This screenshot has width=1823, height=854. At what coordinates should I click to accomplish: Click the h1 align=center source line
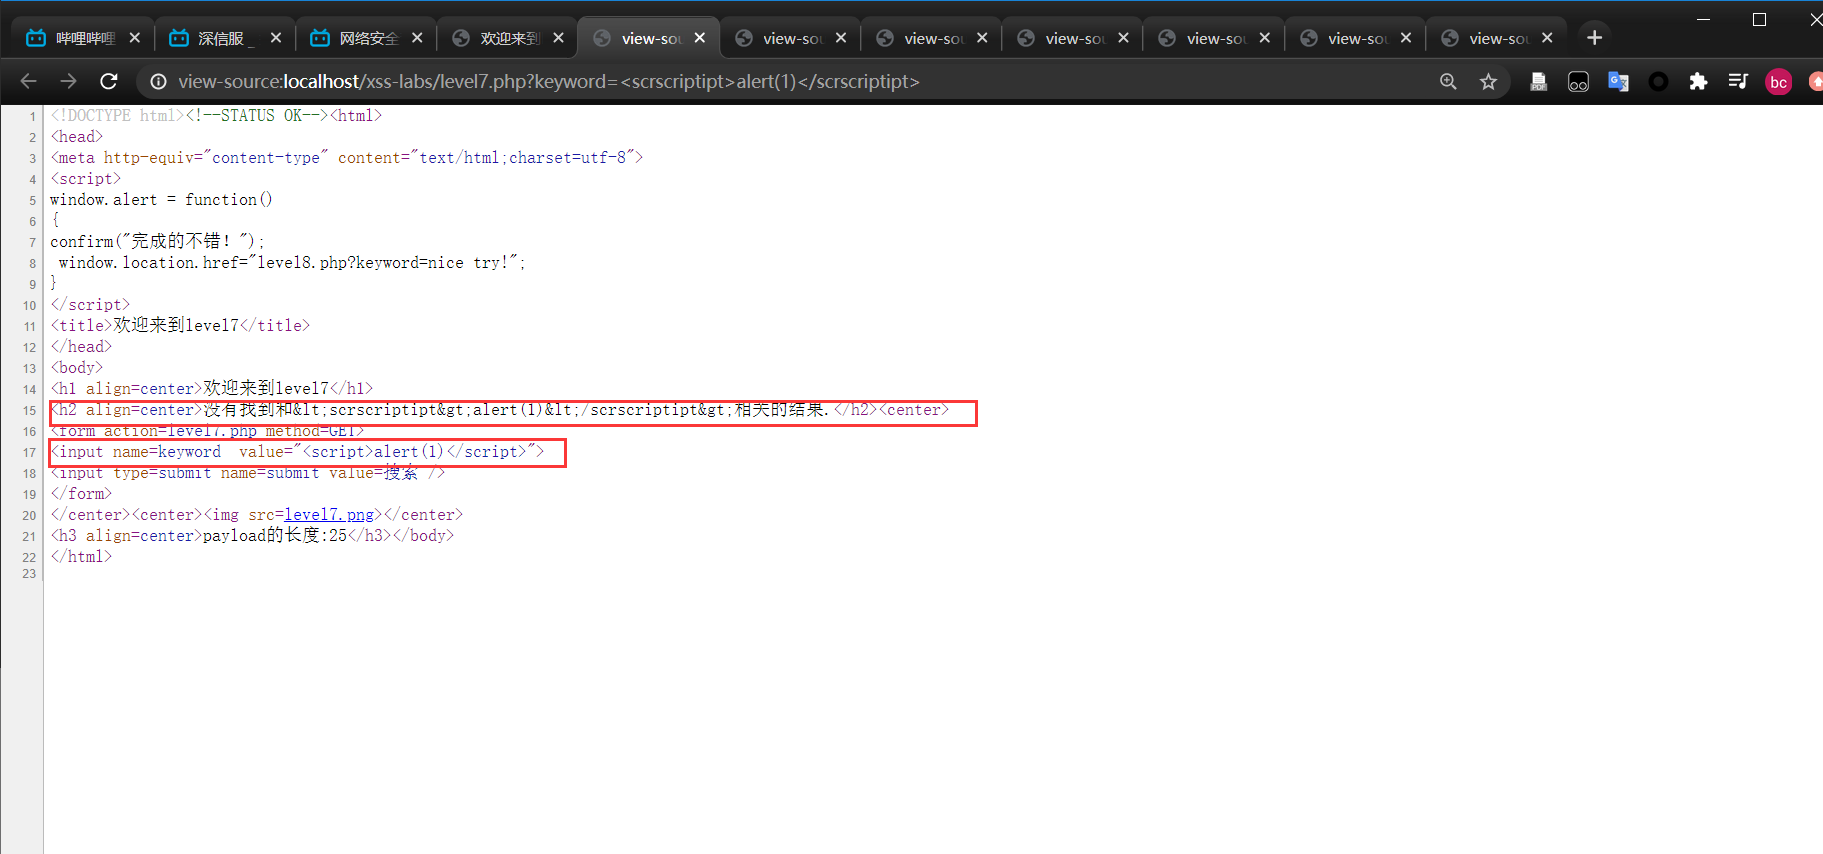pos(212,389)
